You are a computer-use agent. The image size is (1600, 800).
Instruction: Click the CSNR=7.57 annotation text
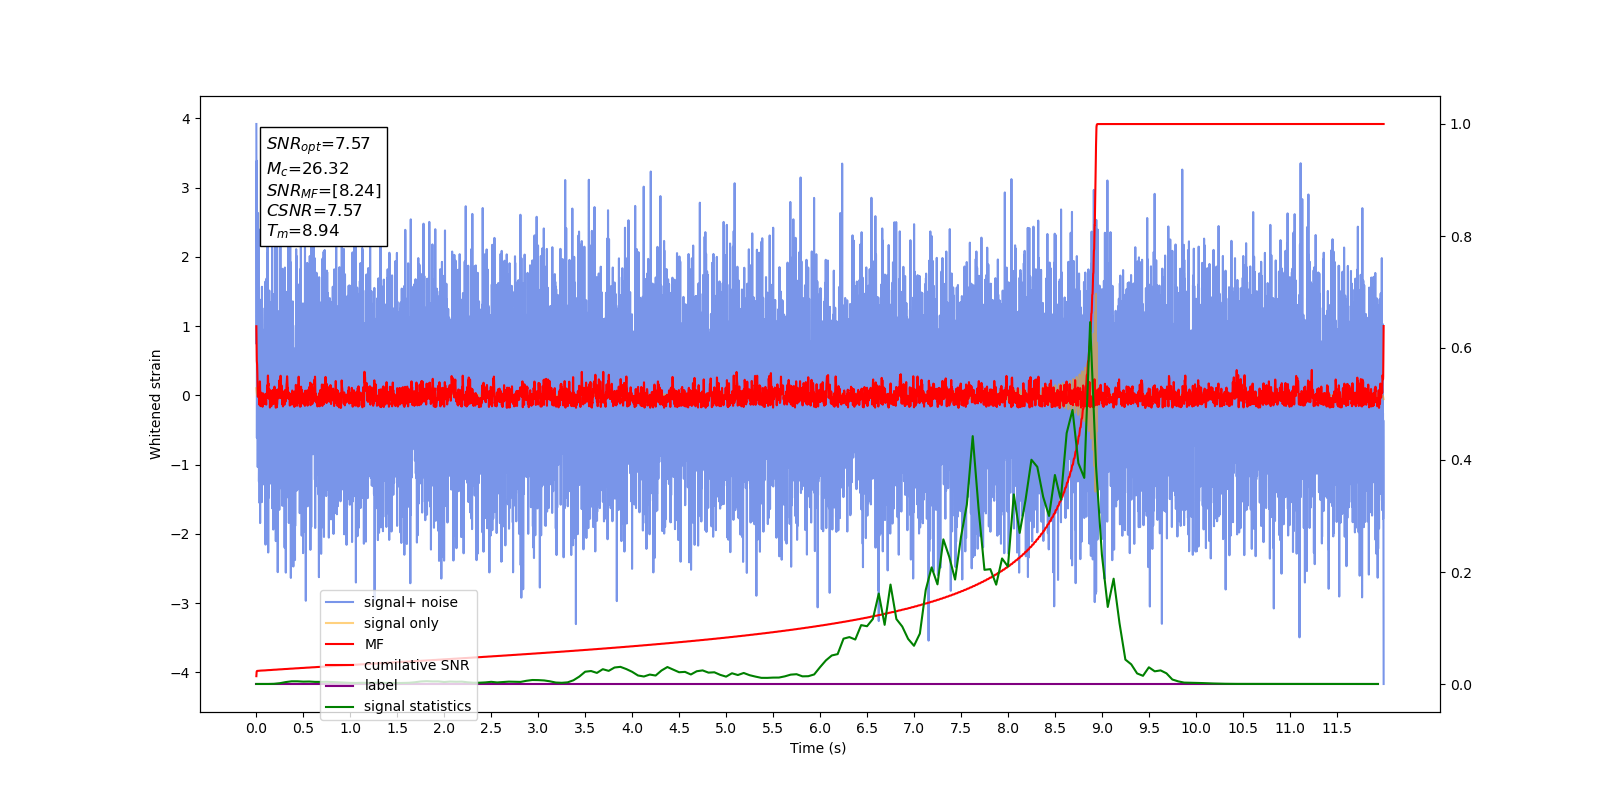point(314,211)
